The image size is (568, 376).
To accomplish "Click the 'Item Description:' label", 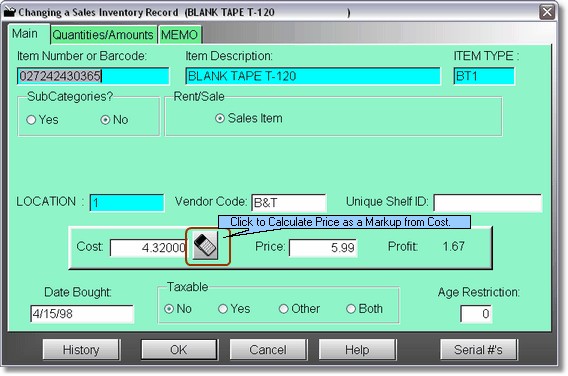I will [229, 56].
